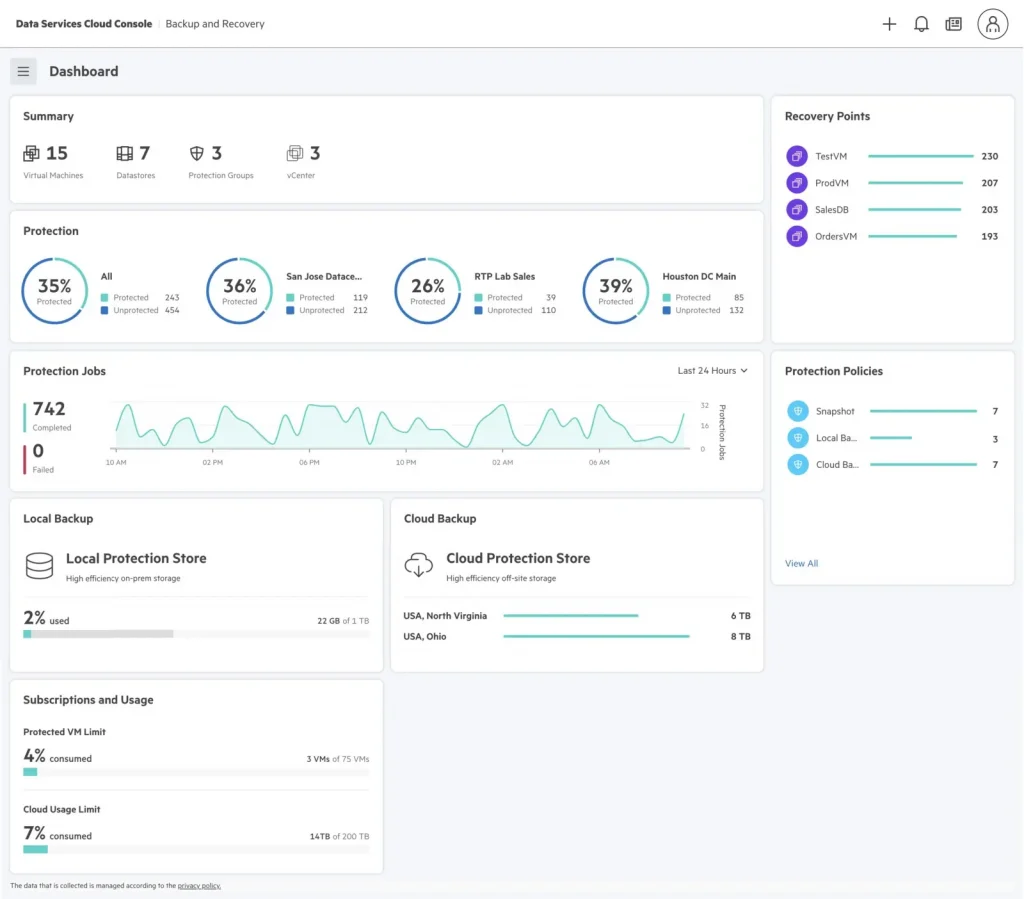Click the Local Backup usage progress bar

(x=98, y=633)
